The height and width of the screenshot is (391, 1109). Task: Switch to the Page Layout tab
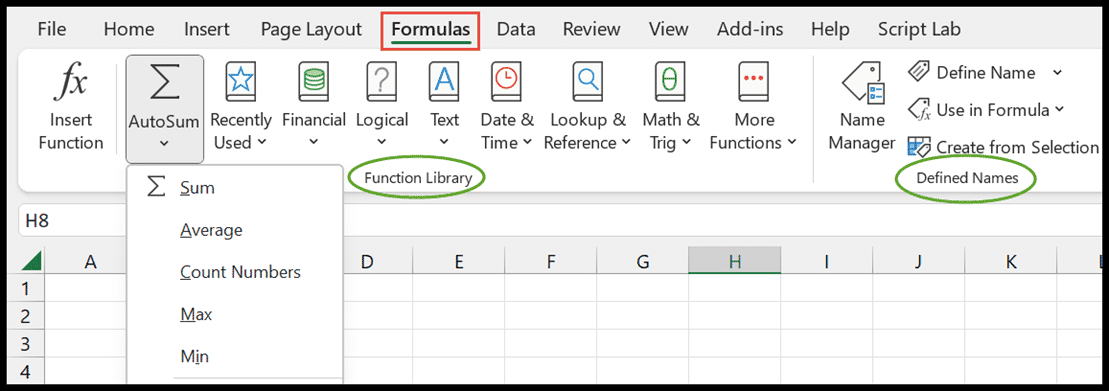pyautogui.click(x=311, y=29)
